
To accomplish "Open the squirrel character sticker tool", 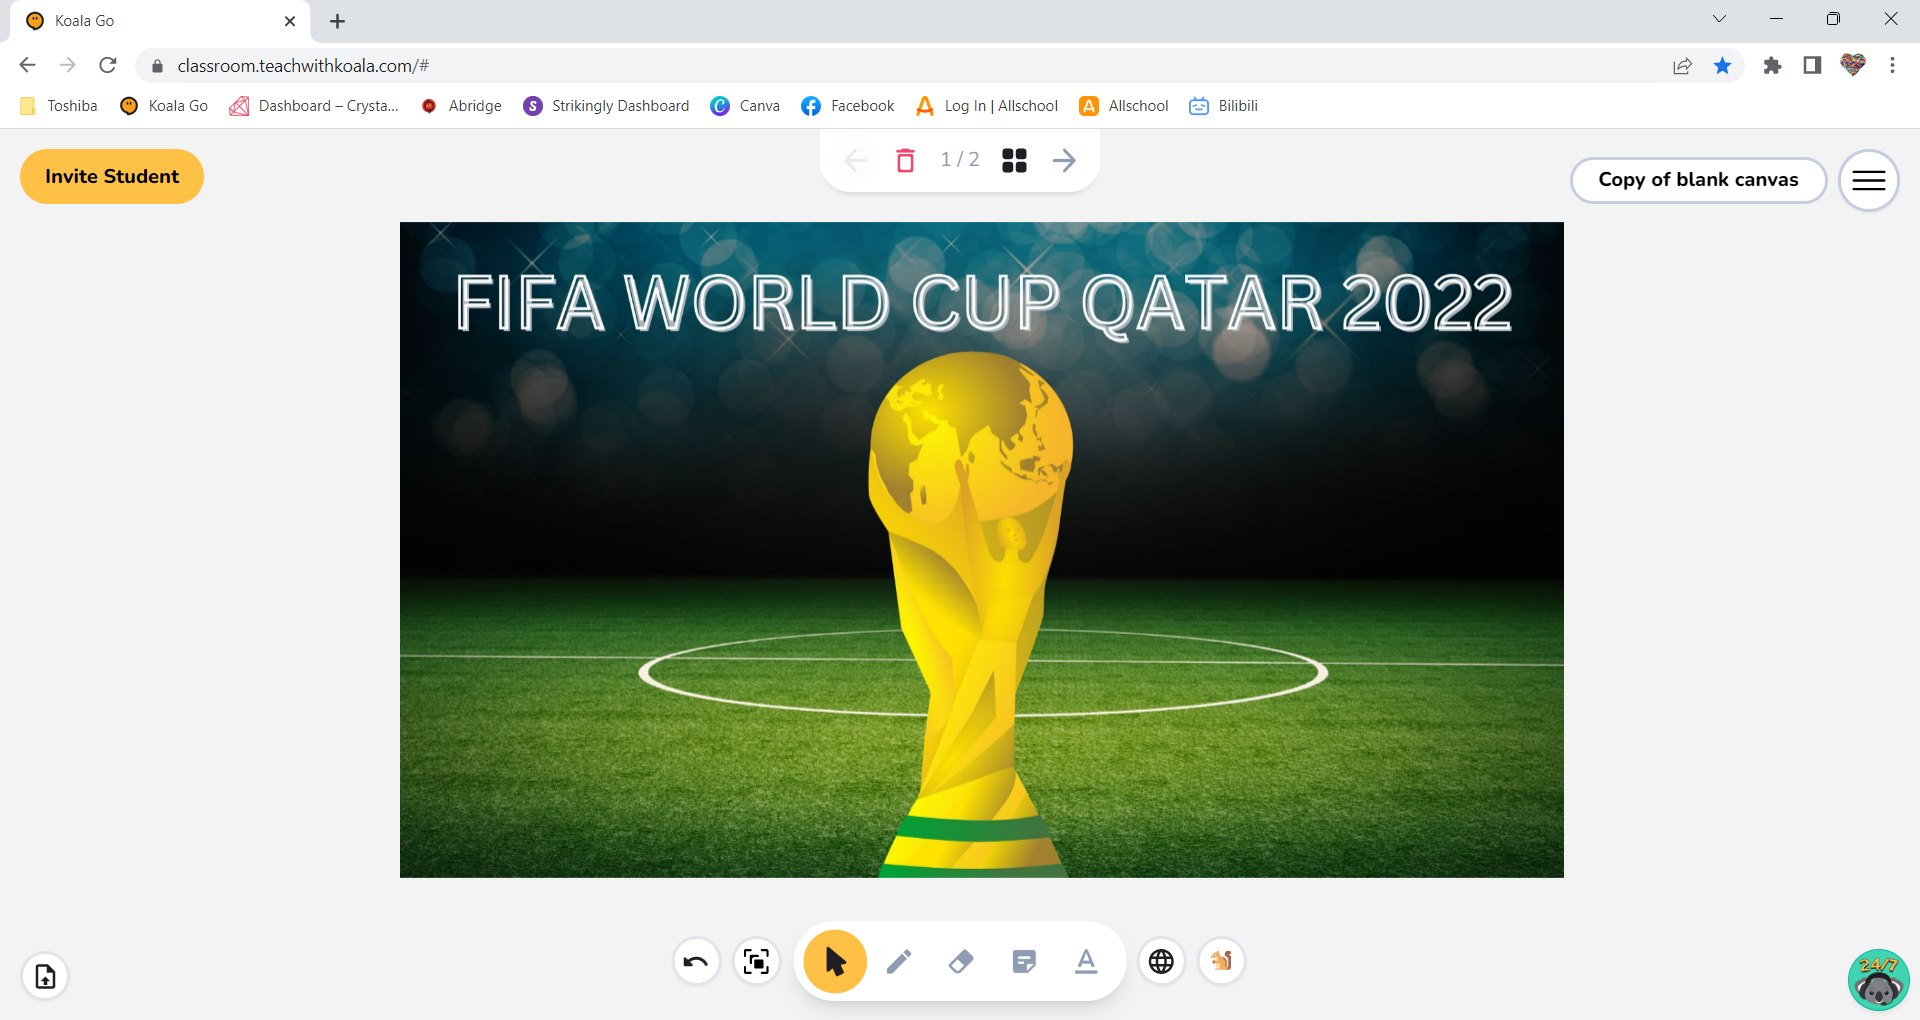I will point(1221,962).
